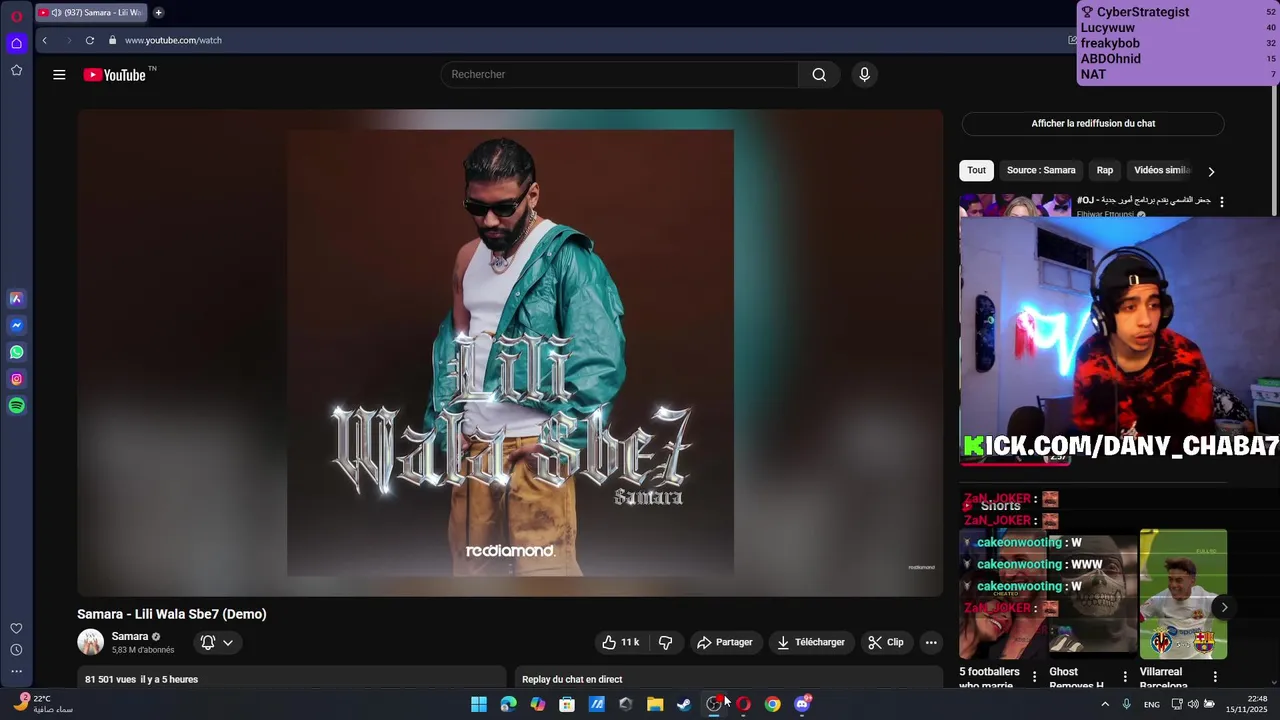Viewport: 1280px width, 720px height.
Task: Open the 22°C weather taskbar widget
Action: point(45,704)
